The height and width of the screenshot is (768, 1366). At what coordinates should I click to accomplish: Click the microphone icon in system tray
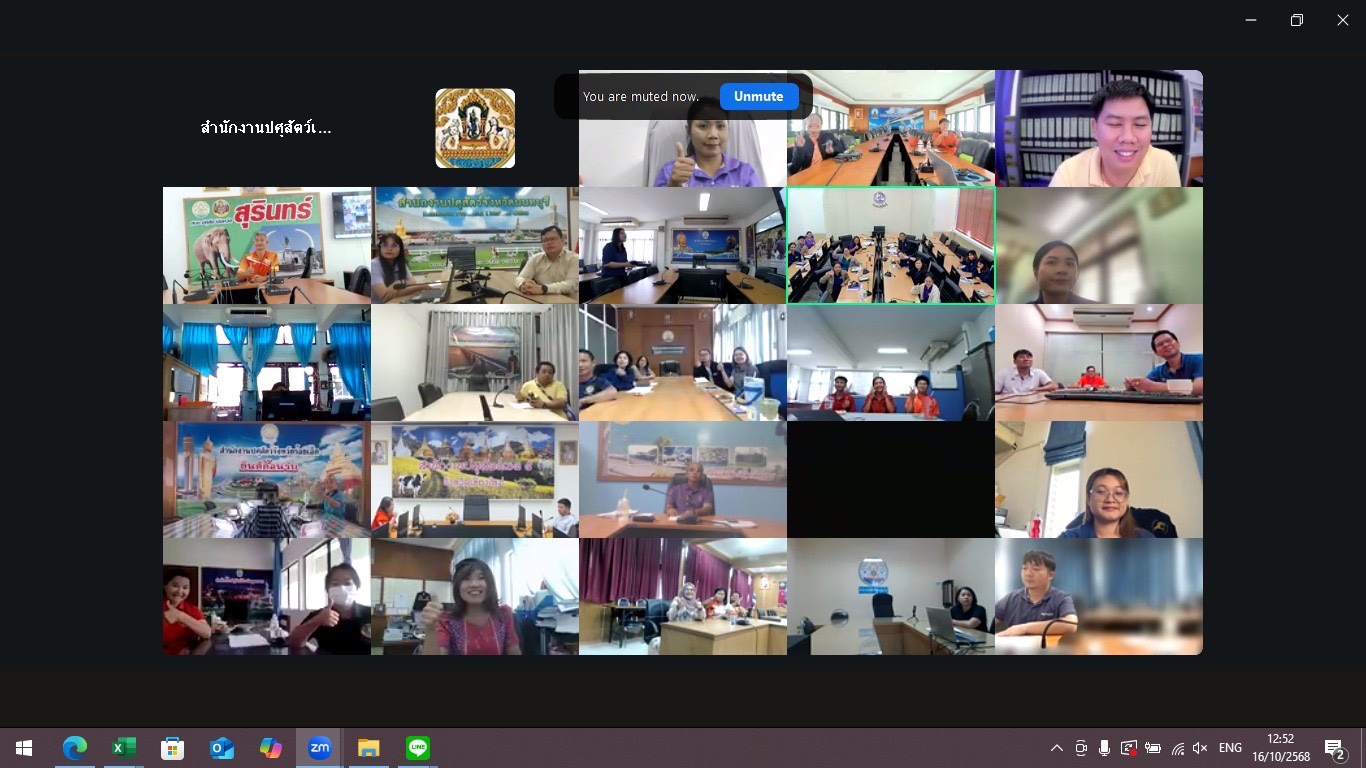(1104, 748)
